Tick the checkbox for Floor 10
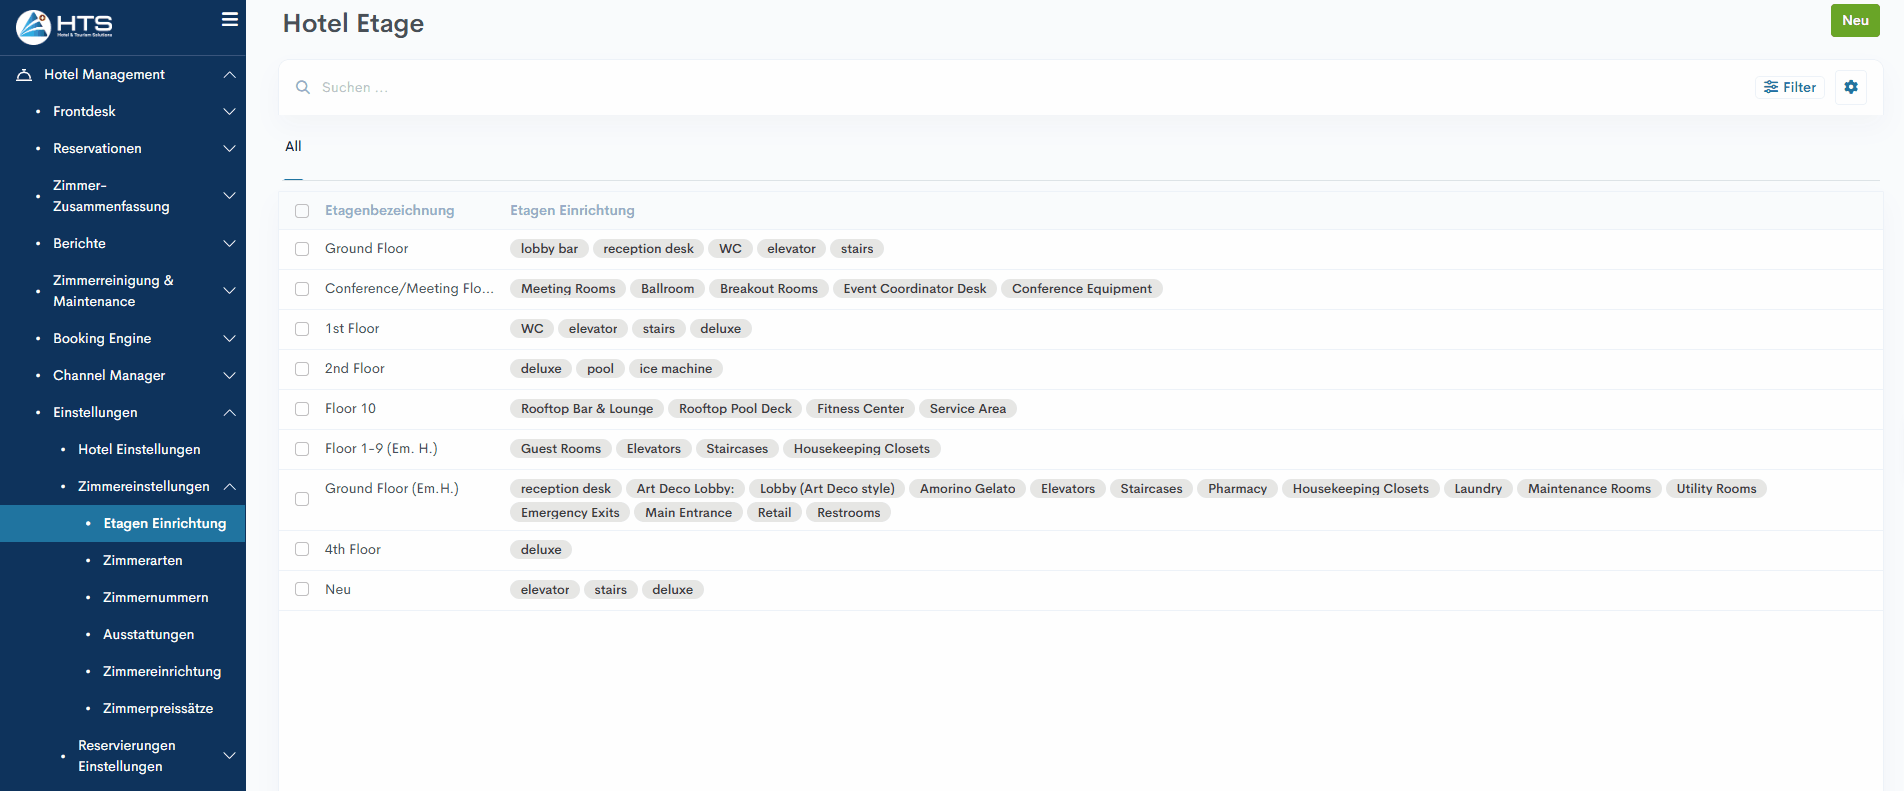The width and height of the screenshot is (1904, 791). click(302, 409)
